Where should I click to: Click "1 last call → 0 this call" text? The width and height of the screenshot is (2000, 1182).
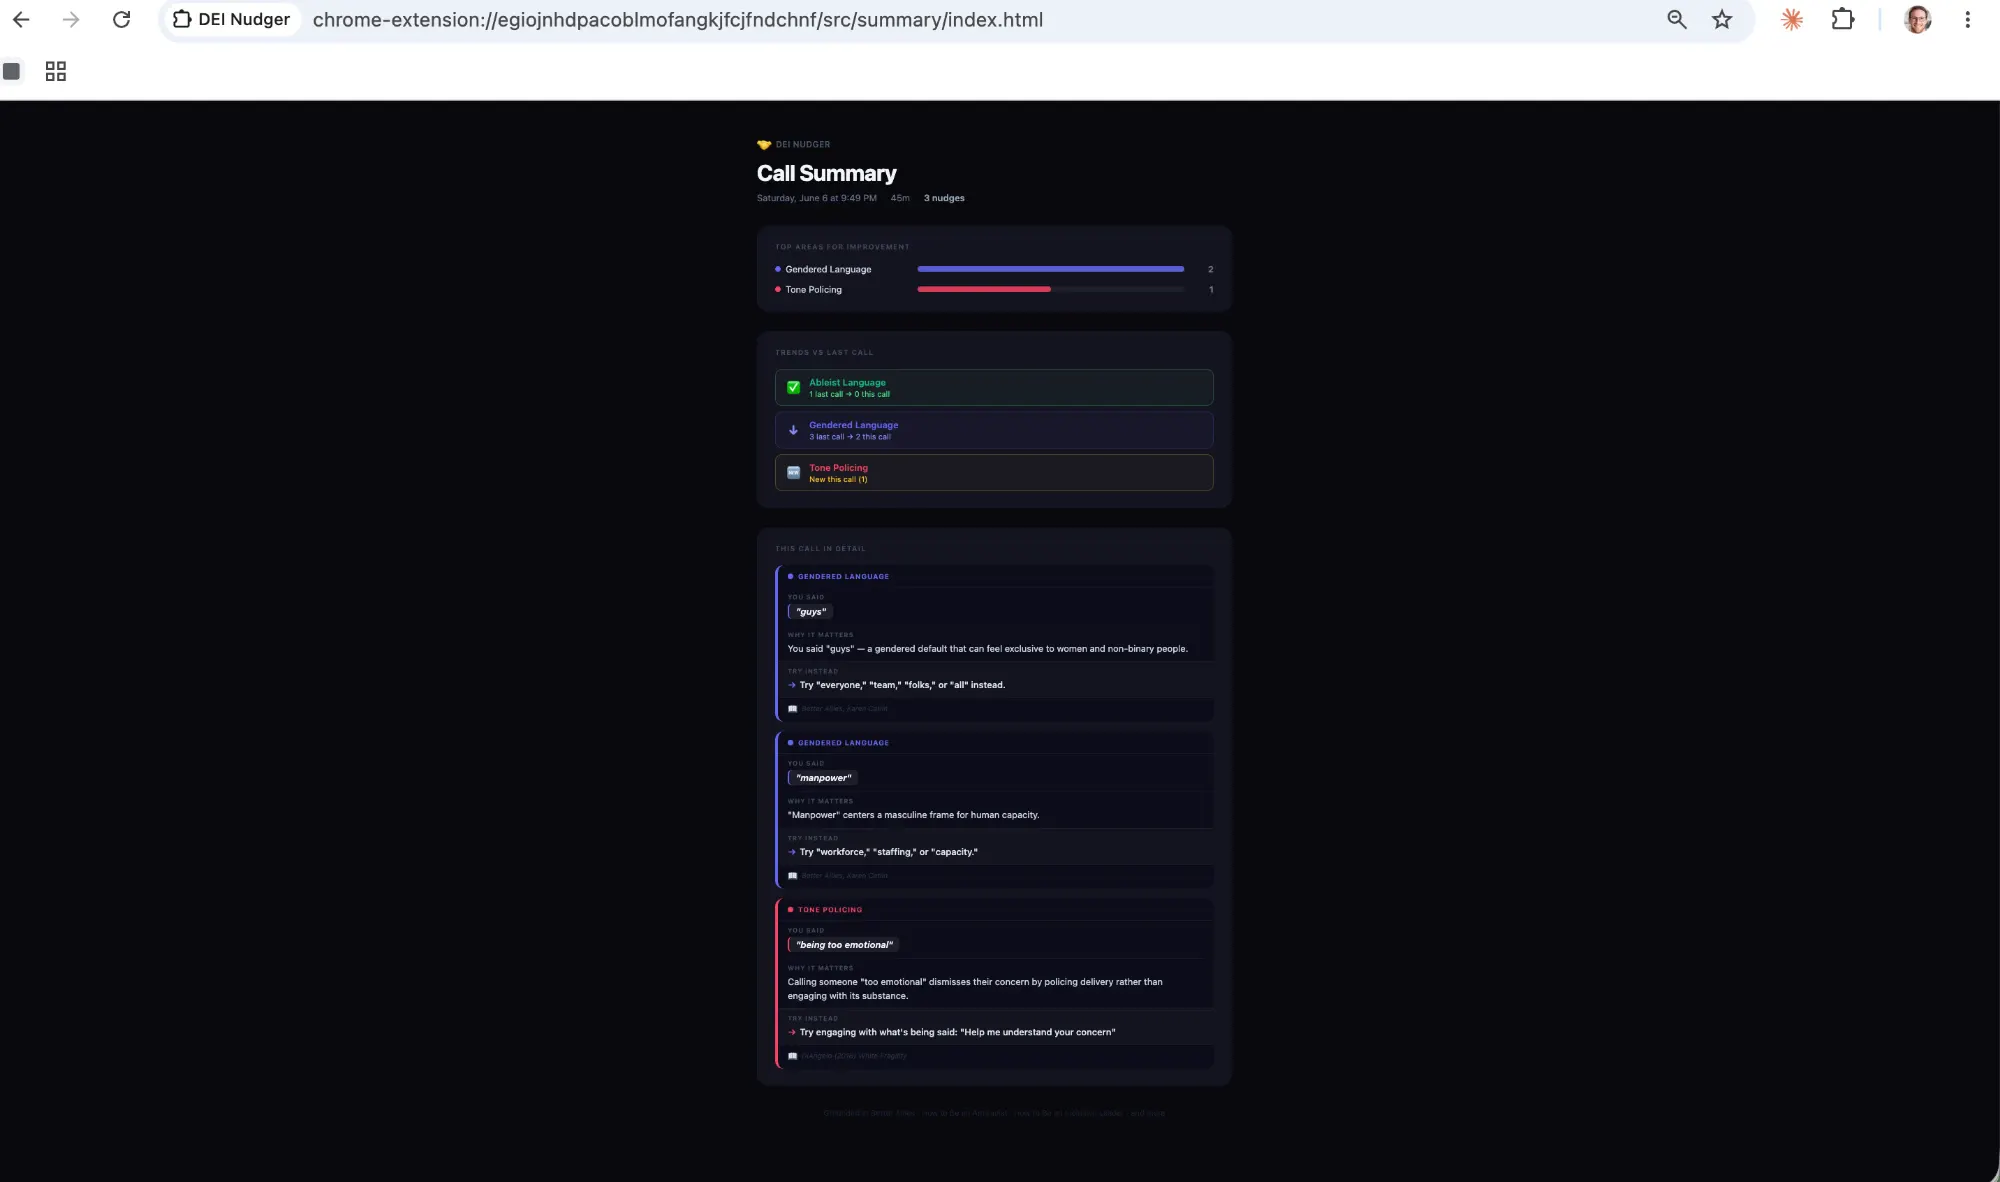click(x=849, y=395)
